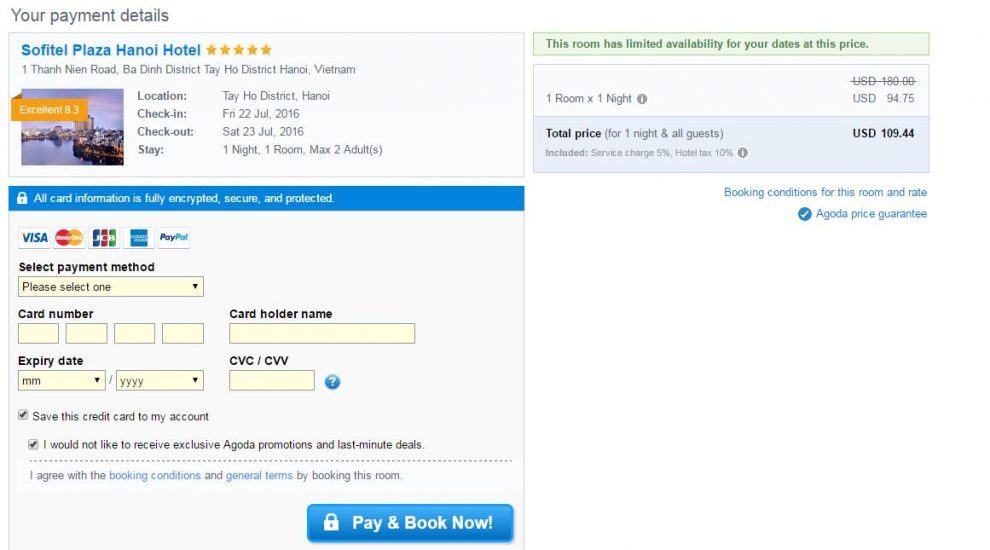This screenshot has height=550, width=990.
Task: Open the expiry month dropdown
Action: (x=62, y=381)
